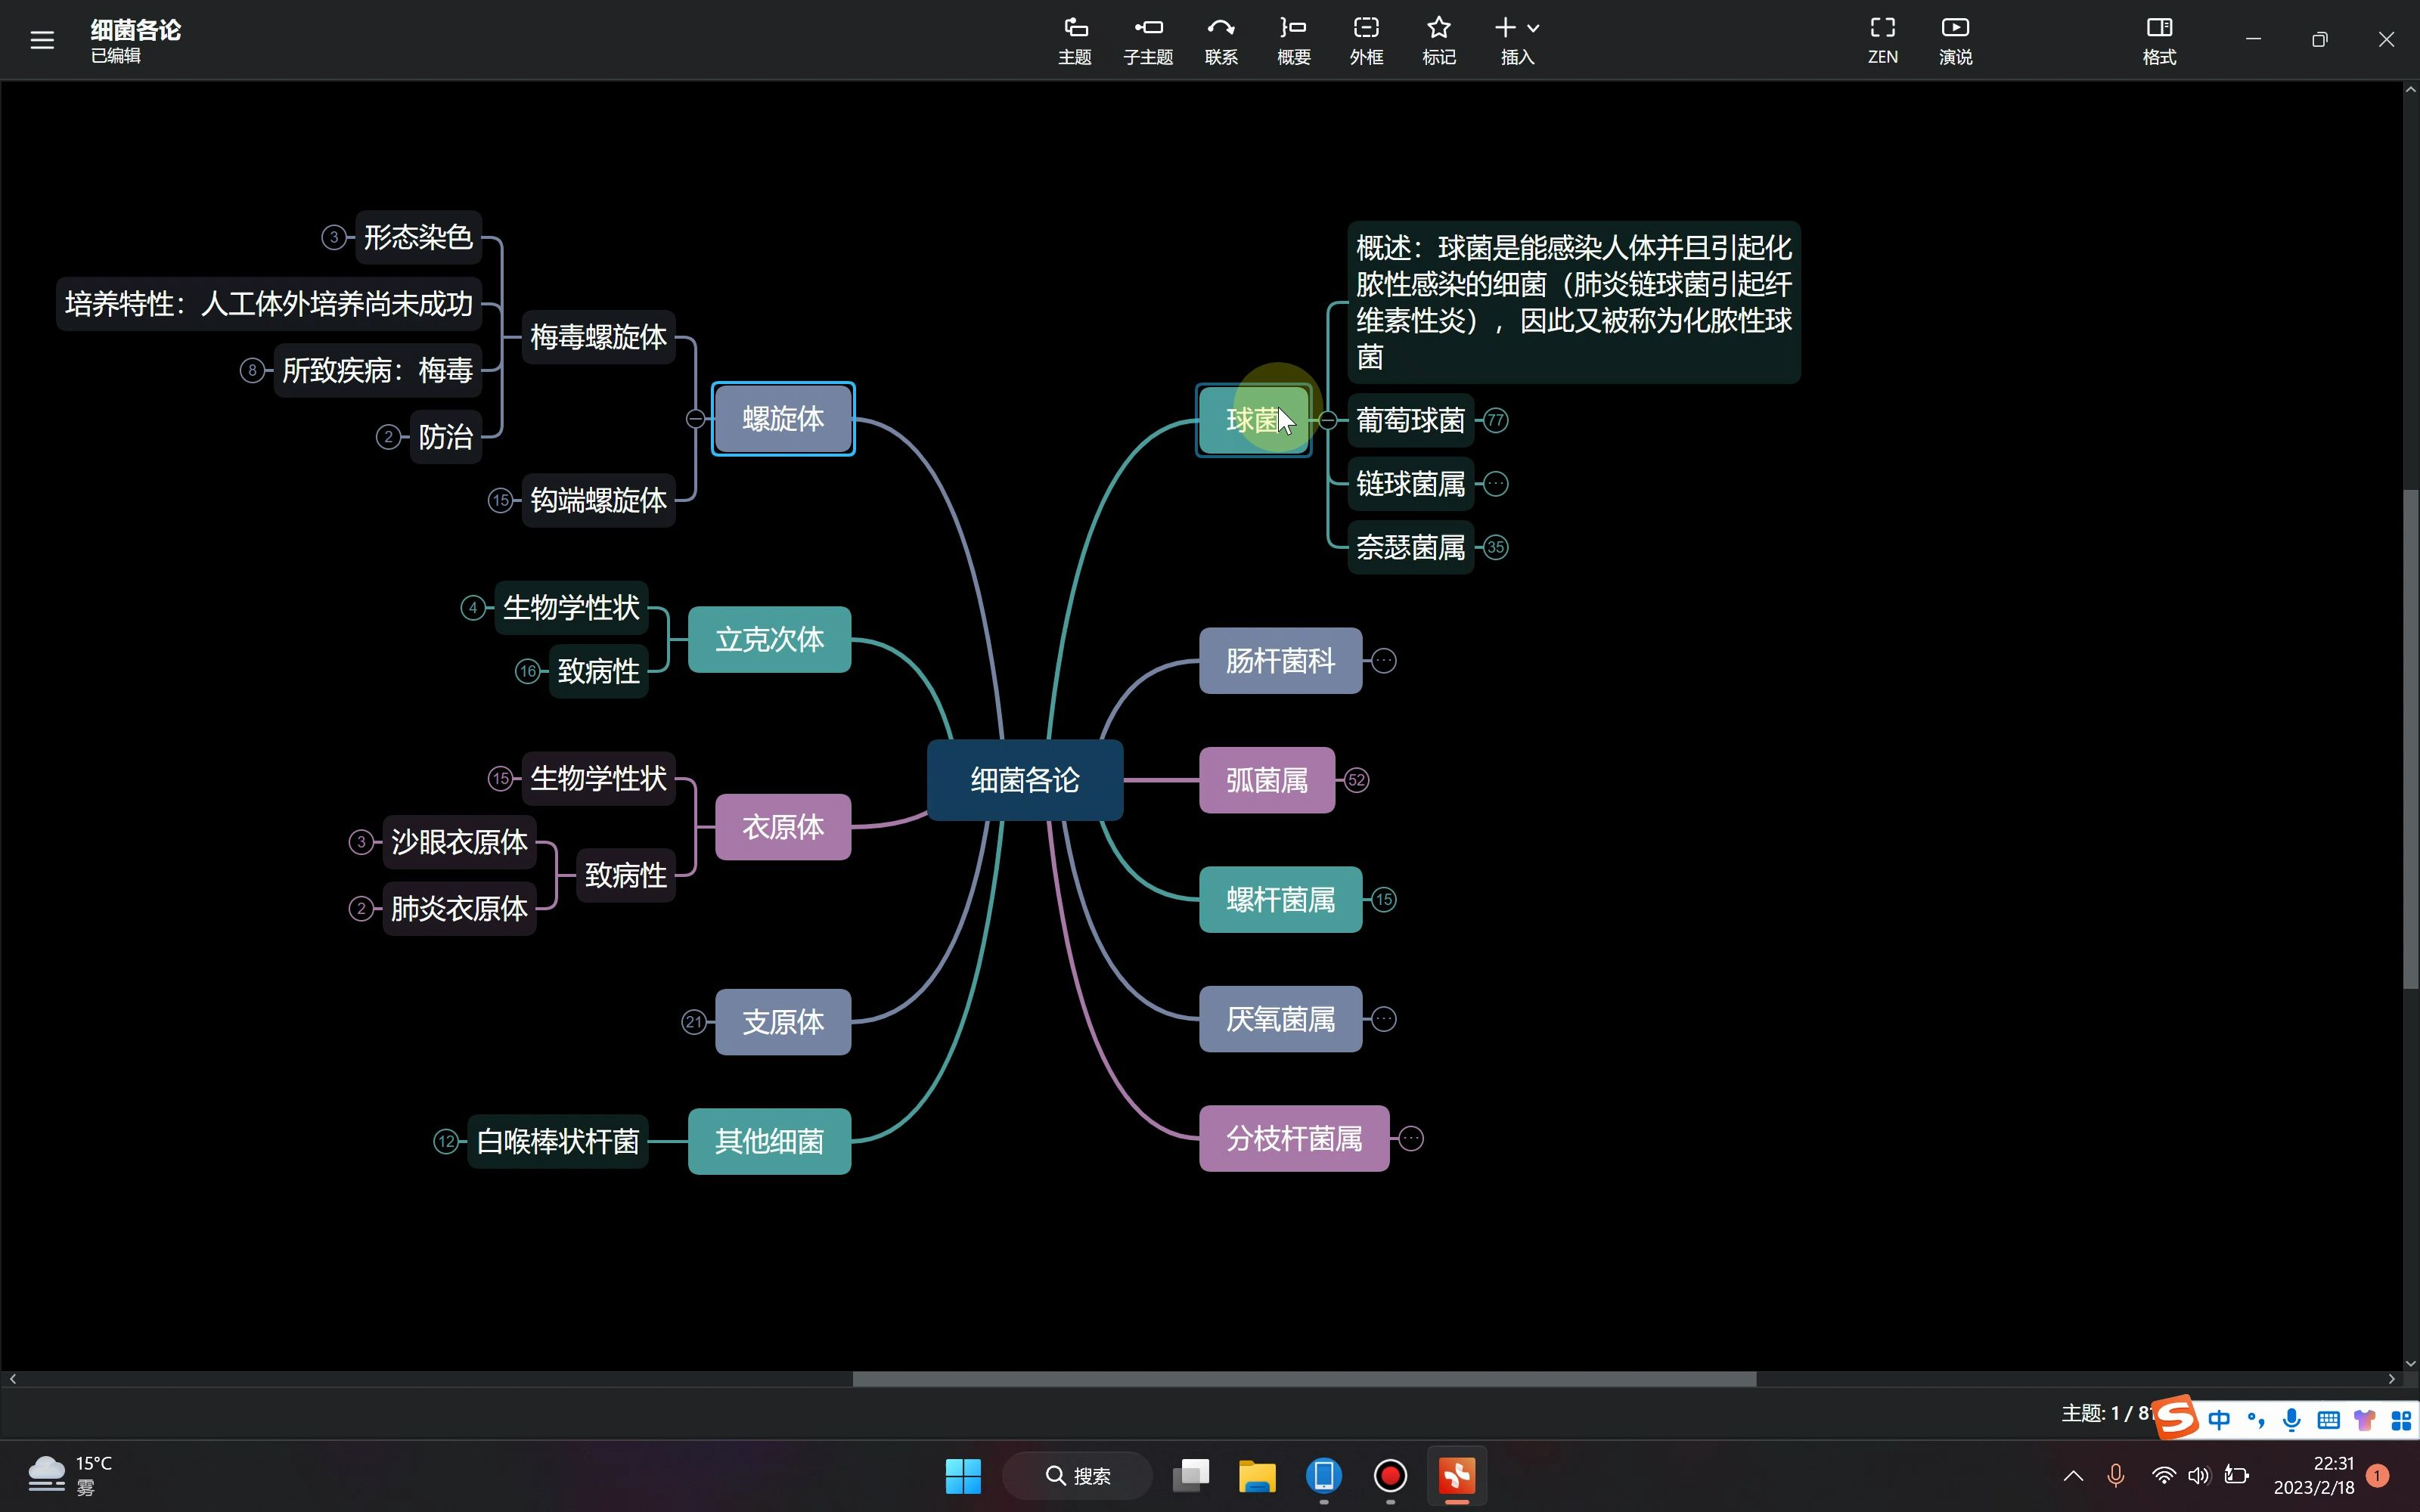The width and height of the screenshot is (2420, 1512).
Task: Open the 标记 marker tool
Action: point(1439,41)
